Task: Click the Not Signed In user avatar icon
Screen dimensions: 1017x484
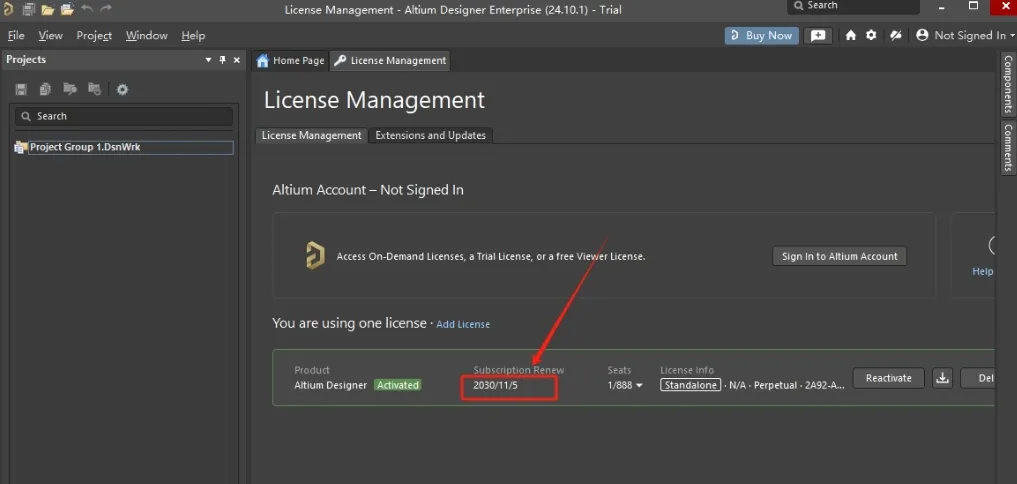Action: click(922, 35)
